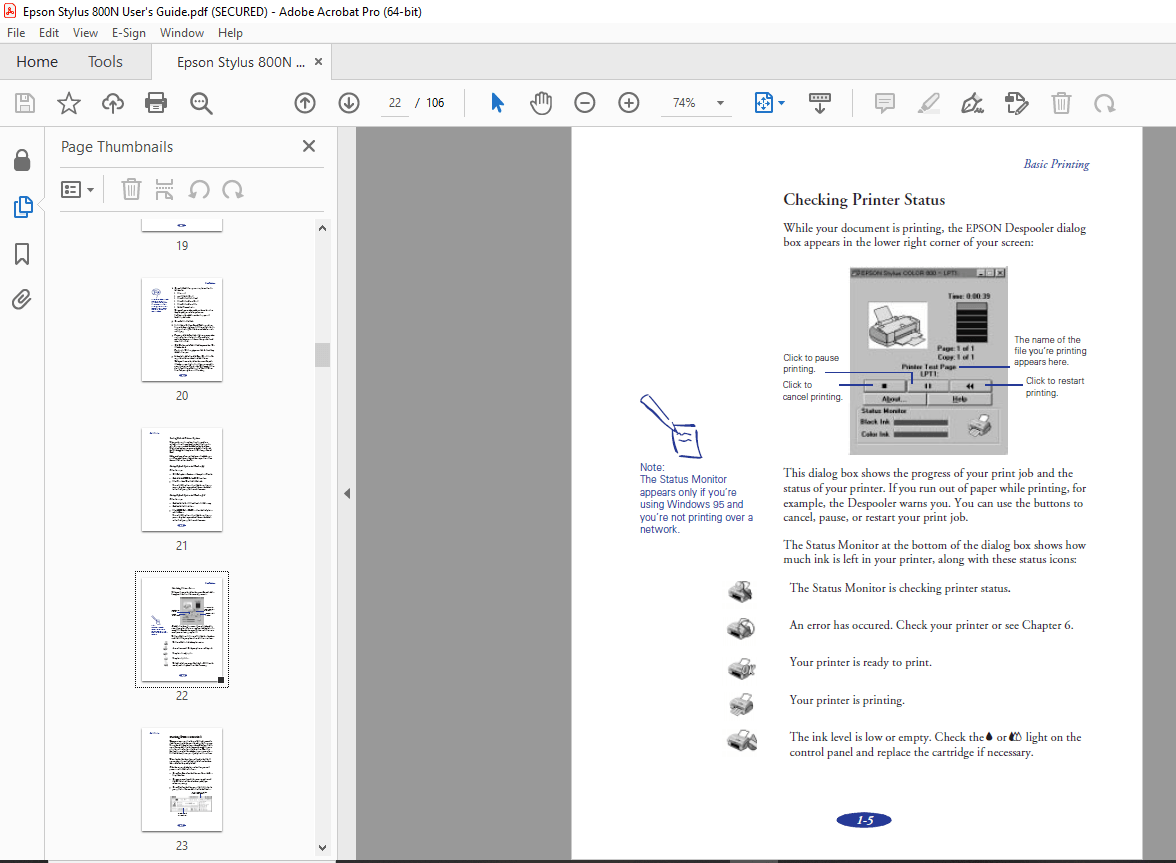
Task: Open the Bookmarks panel in the left sidebar
Action: pyautogui.click(x=22, y=254)
